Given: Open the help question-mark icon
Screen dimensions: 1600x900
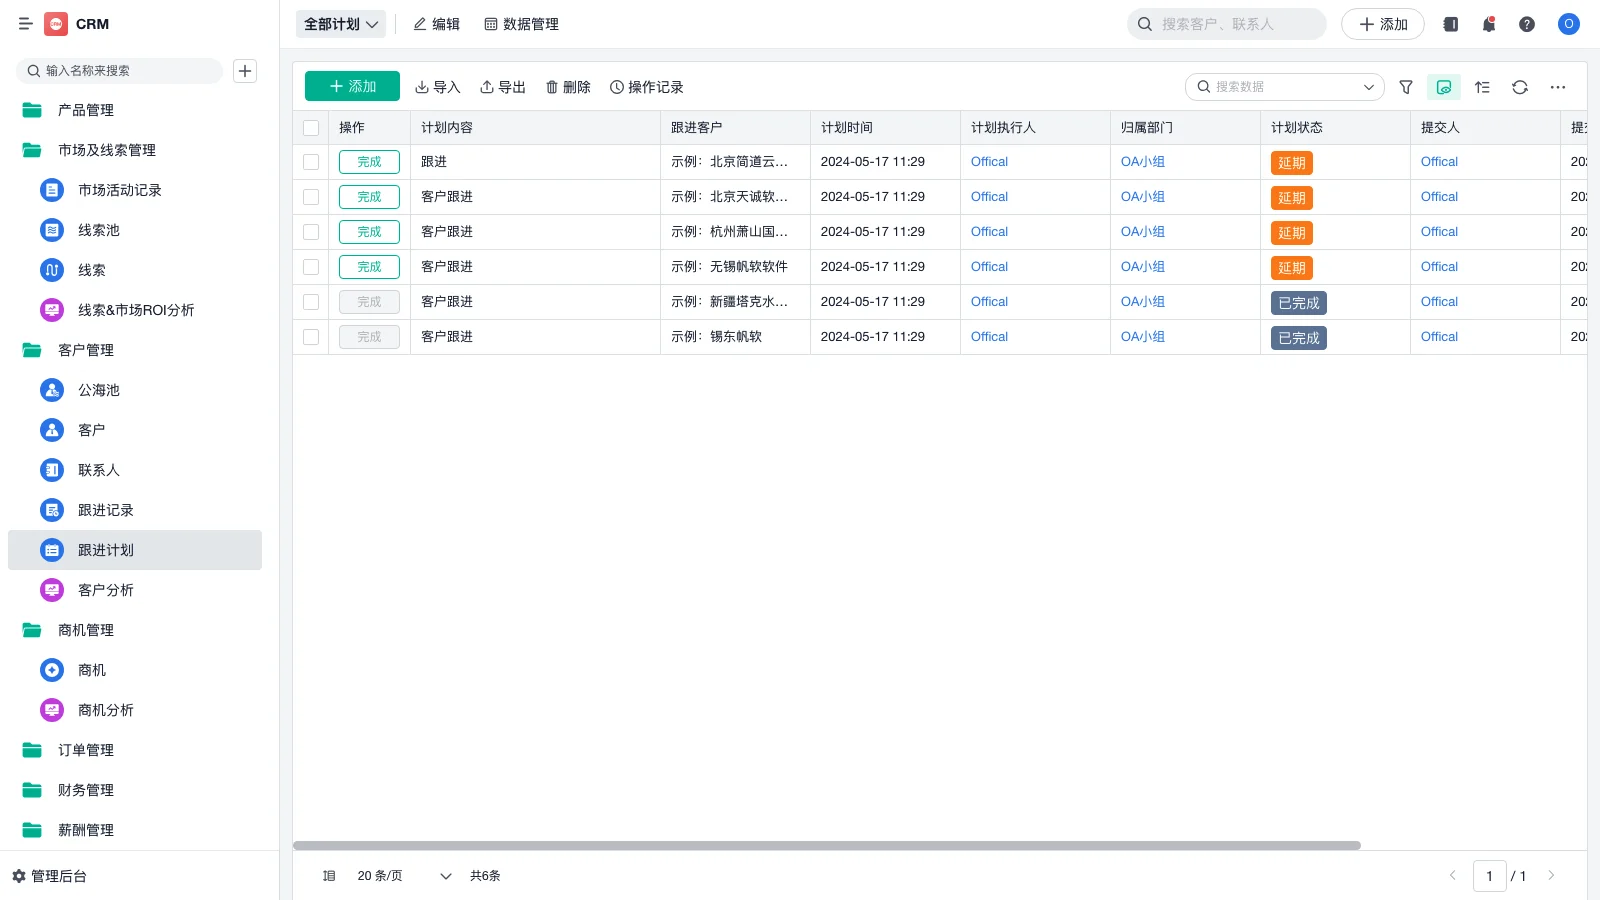Looking at the screenshot, I should coord(1527,24).
